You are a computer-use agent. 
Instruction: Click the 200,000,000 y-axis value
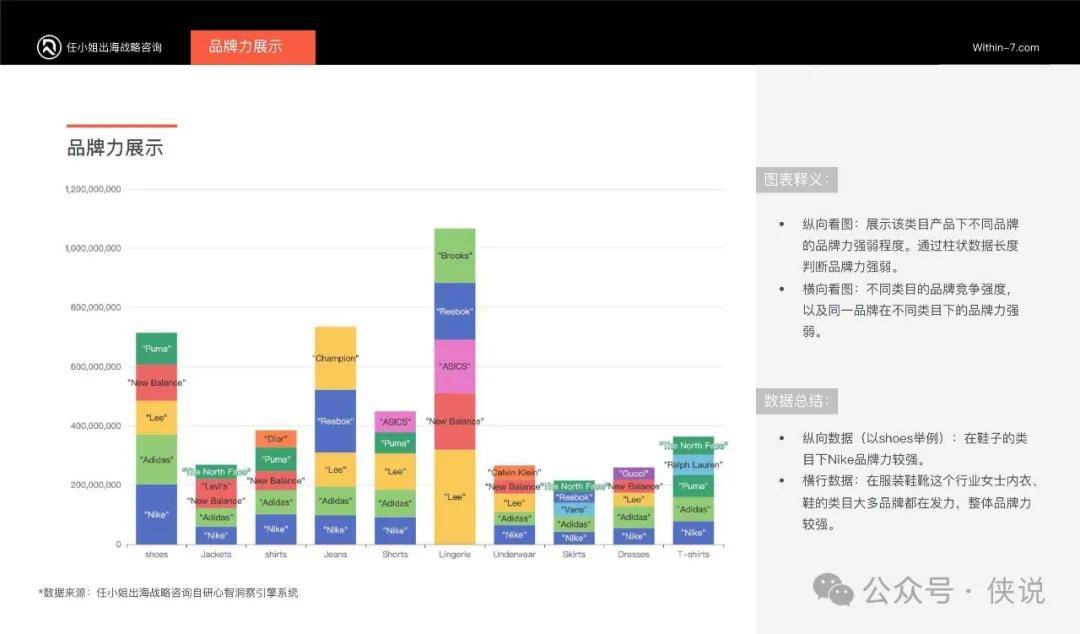[96, 485]
